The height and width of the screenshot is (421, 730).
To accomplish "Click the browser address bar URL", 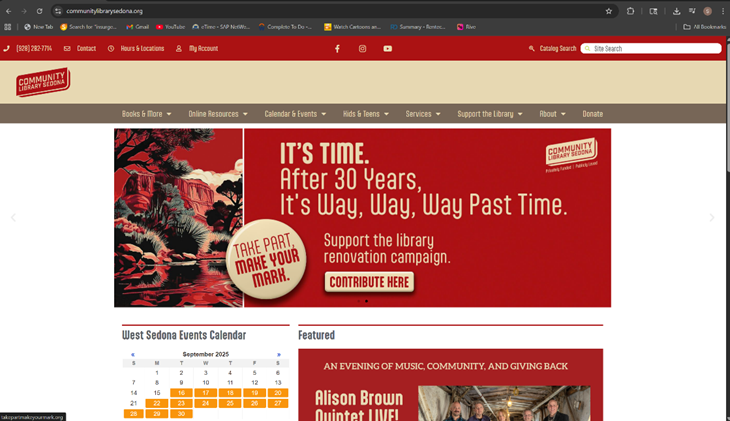I will (x=104, y=11).
